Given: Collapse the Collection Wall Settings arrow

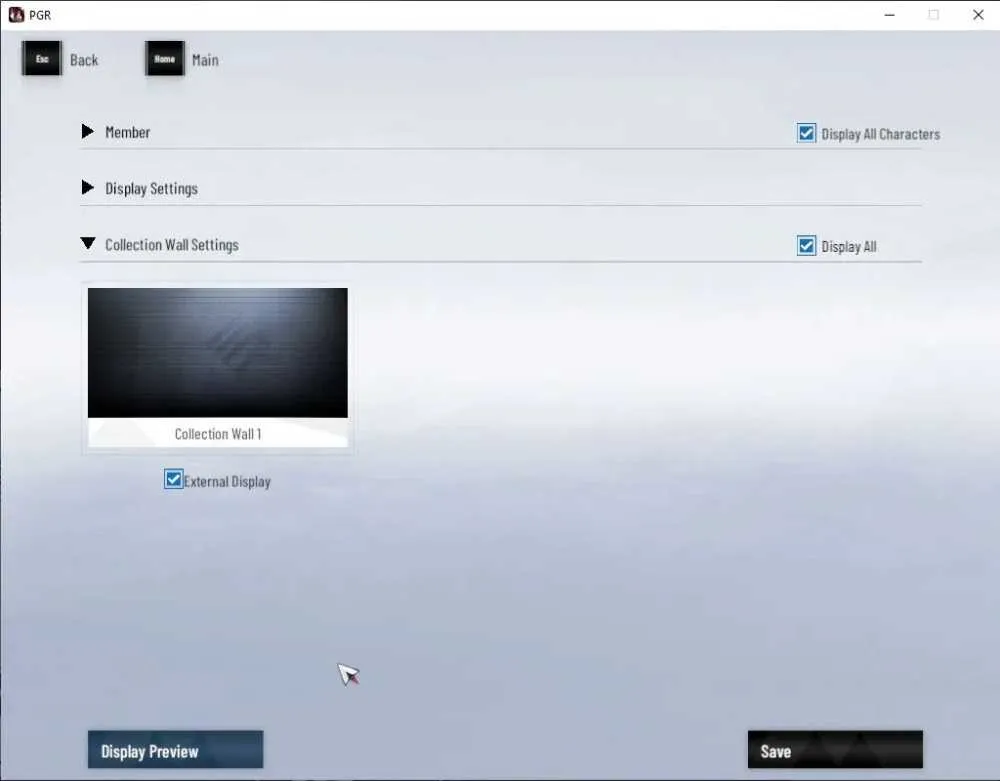Looking at the screenshot, I should (x=88, y=243).
